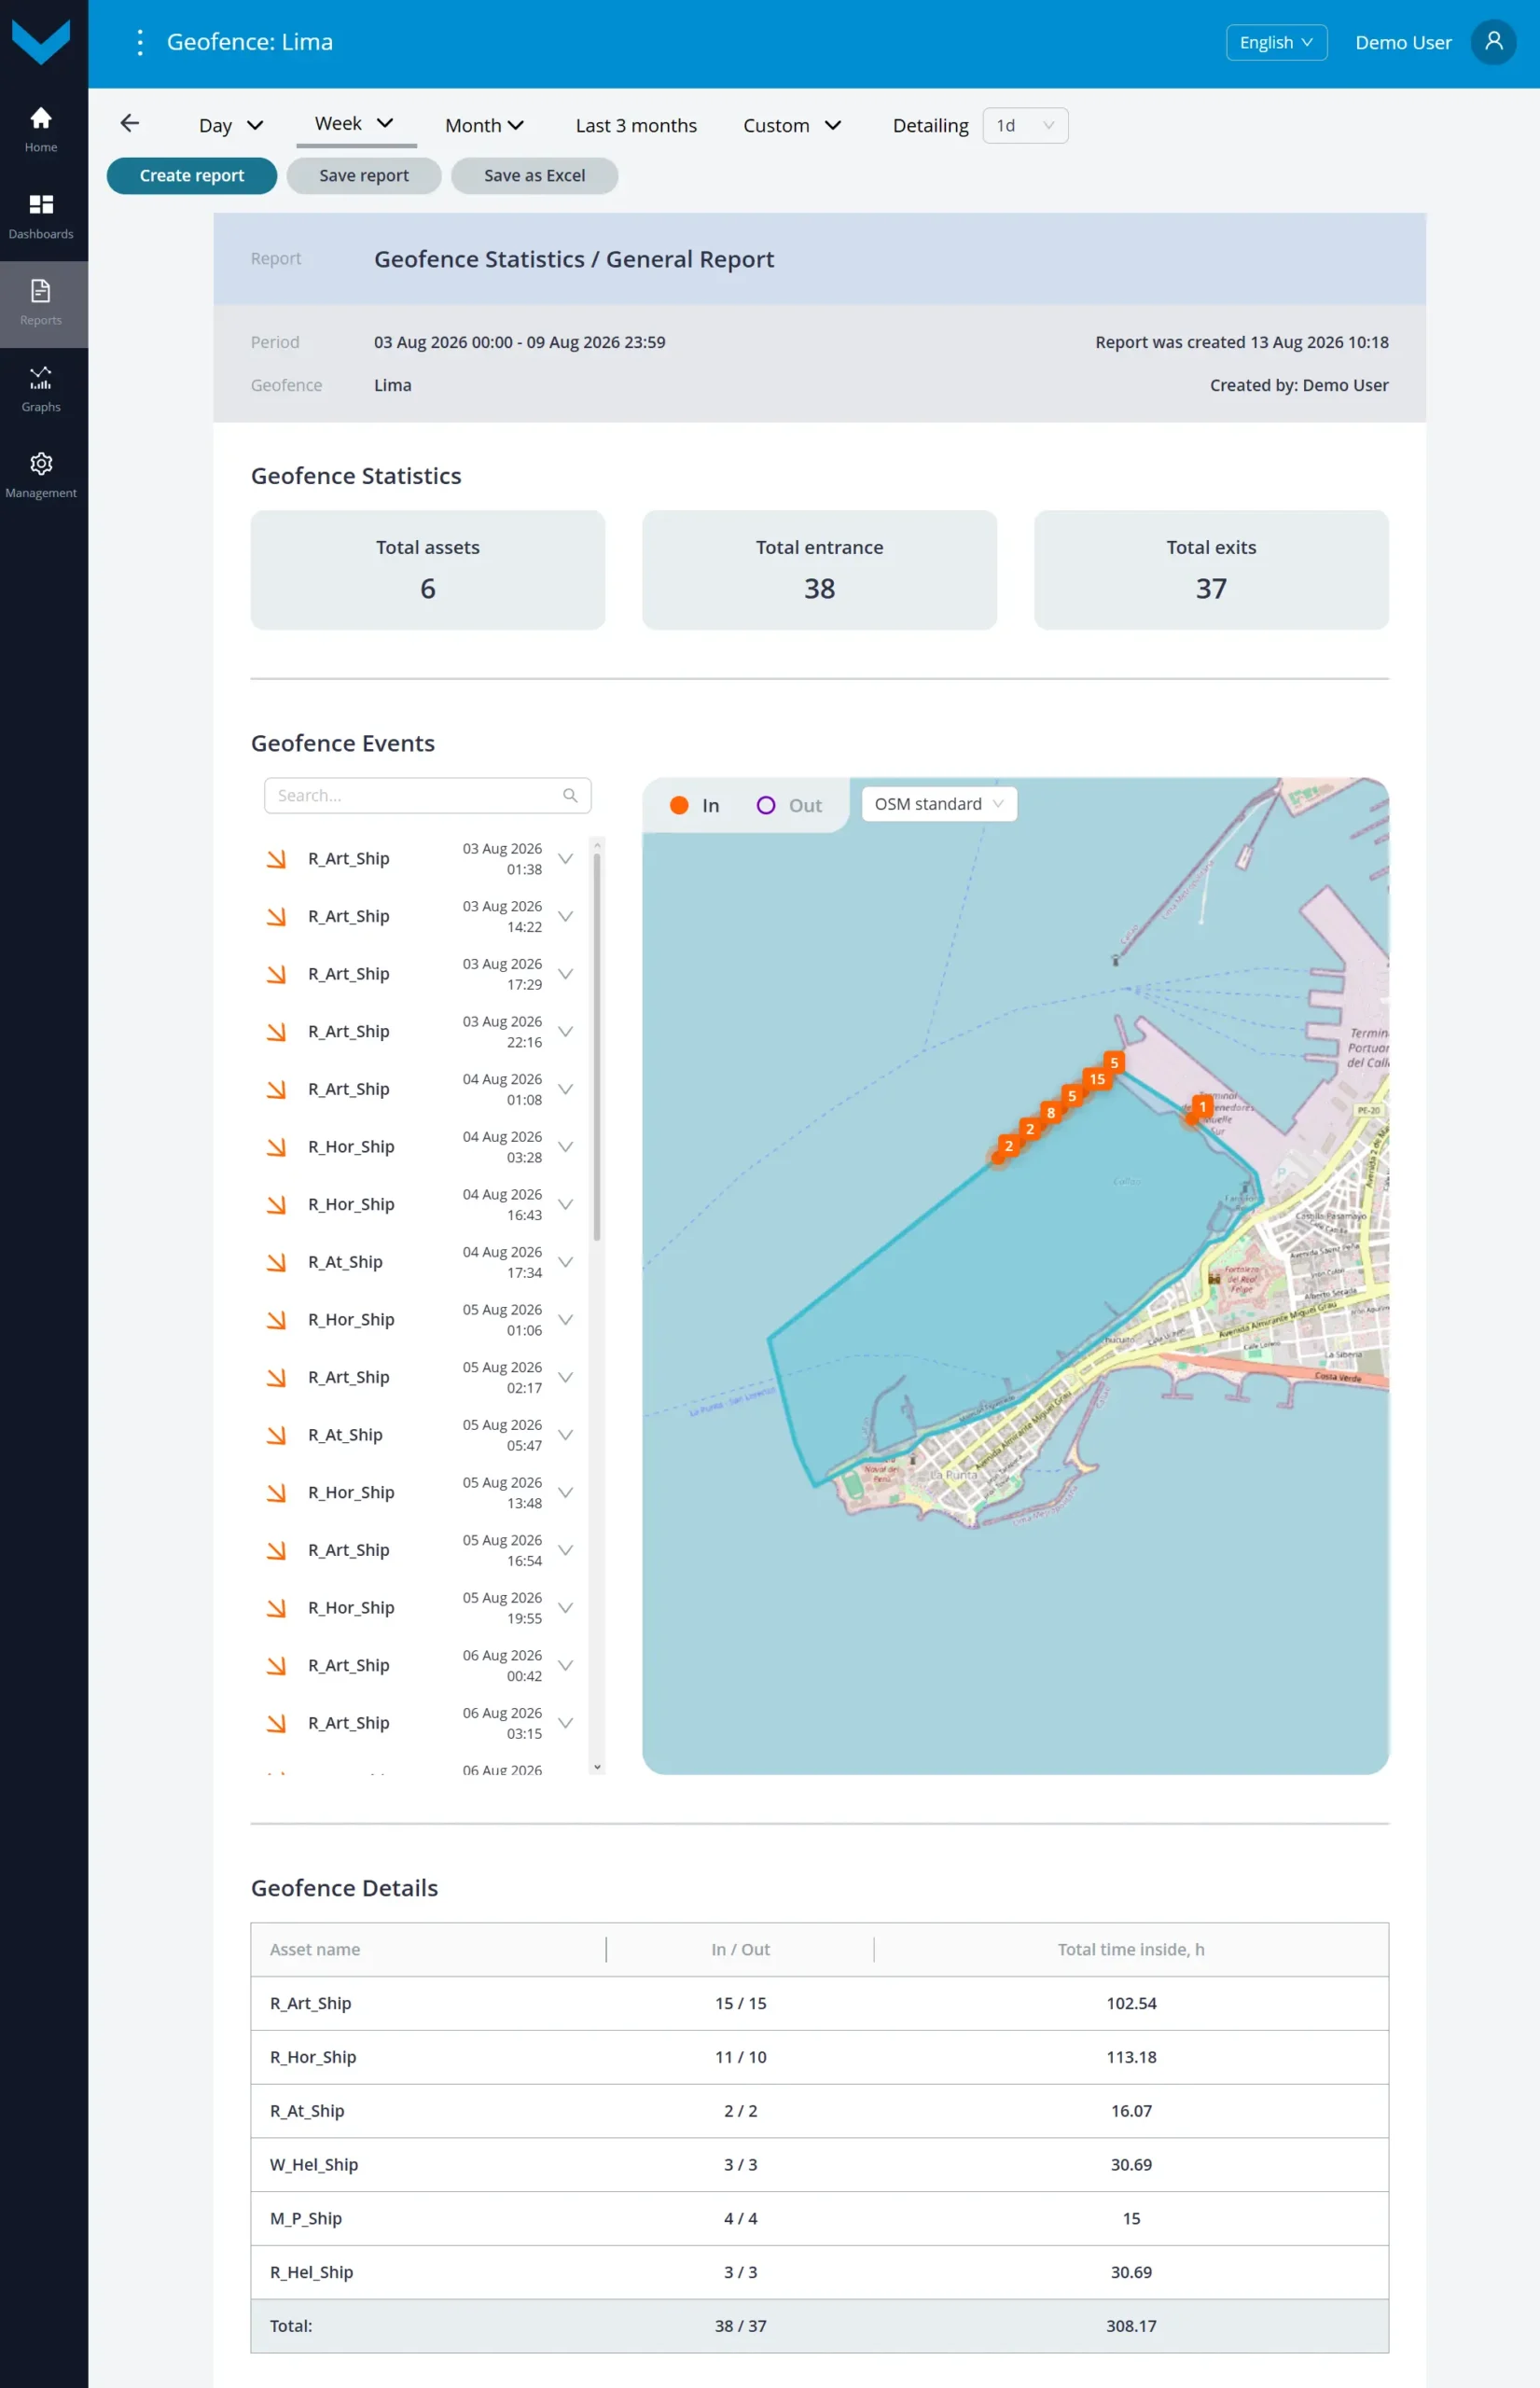Select the Month period tab
Image resolution: width=1540 pixels, height=2388 pixels.
tap(484, 125)
